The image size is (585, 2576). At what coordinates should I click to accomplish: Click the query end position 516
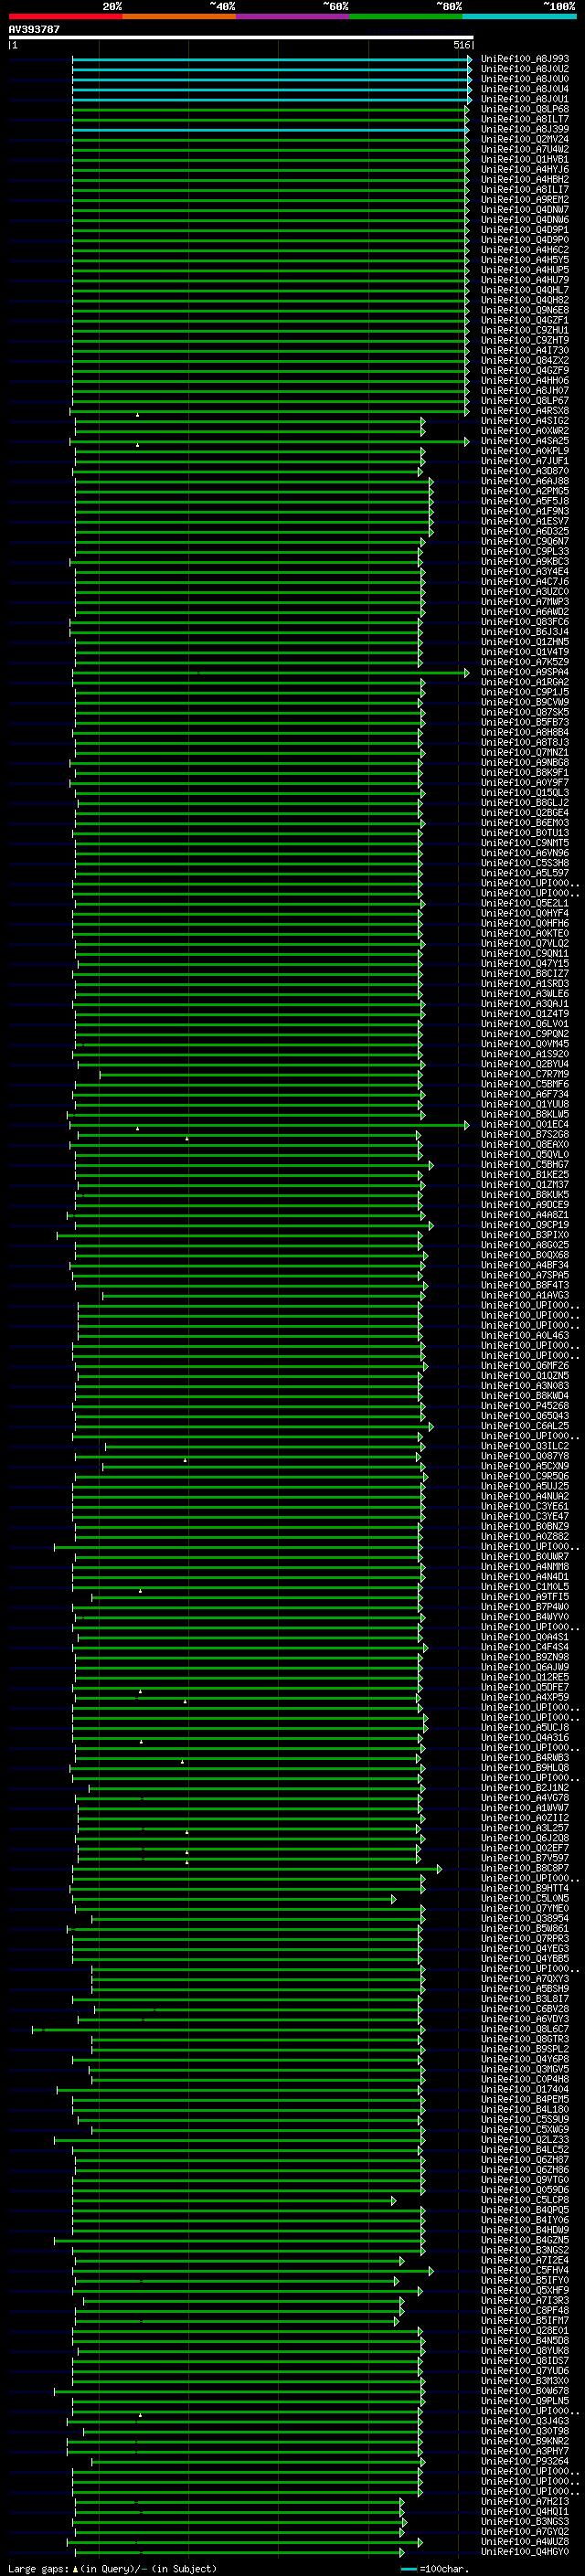(462, 45)
